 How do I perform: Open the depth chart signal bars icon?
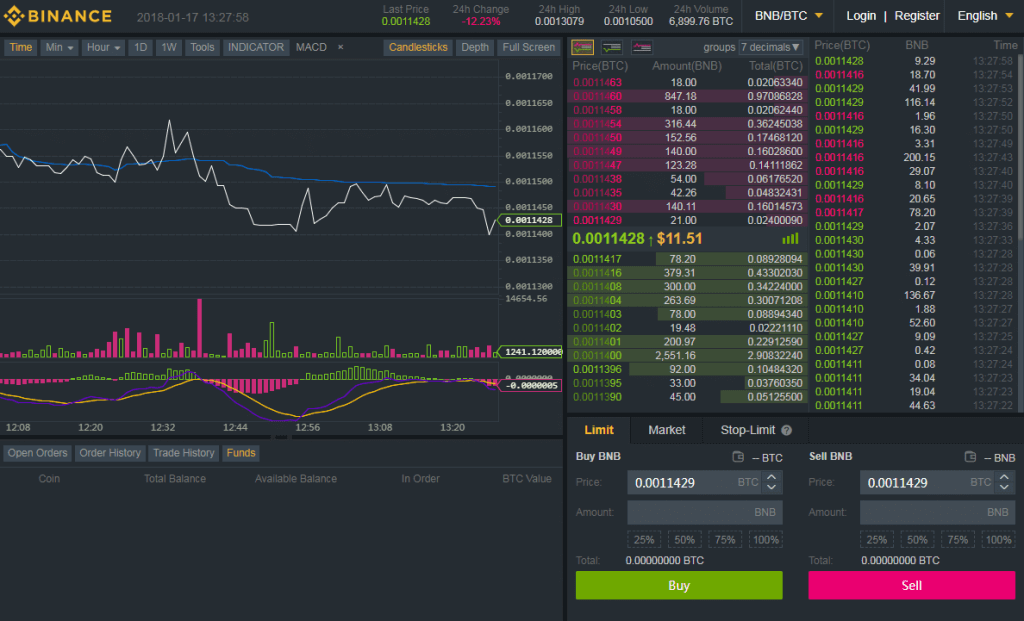pyautogui.click(x=790, y=239)
